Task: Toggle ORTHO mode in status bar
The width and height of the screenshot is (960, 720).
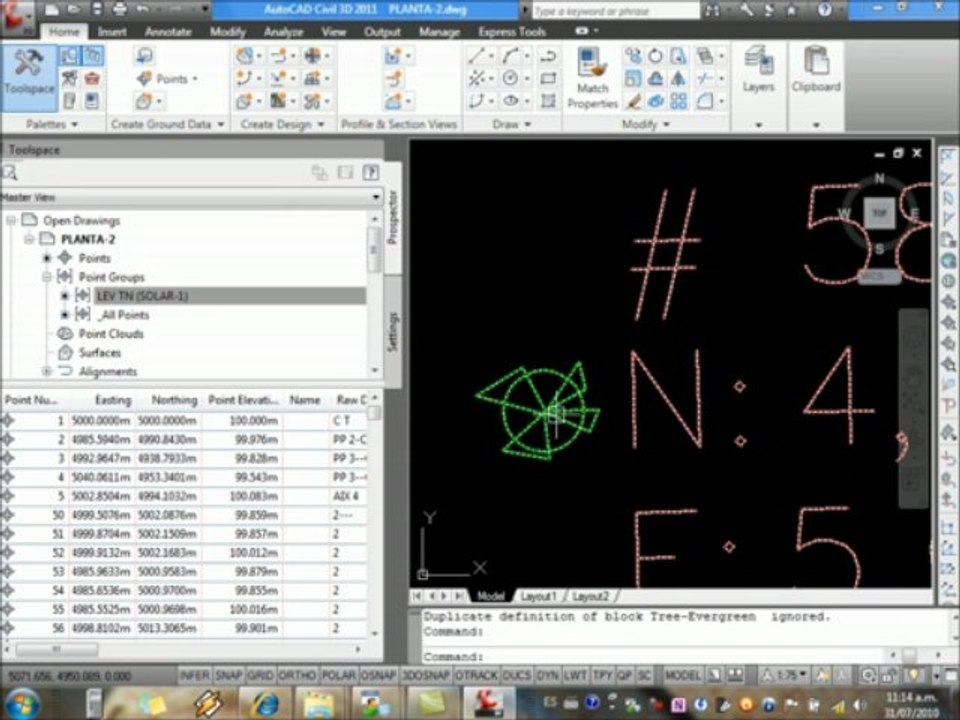Action: pos(297,675)
